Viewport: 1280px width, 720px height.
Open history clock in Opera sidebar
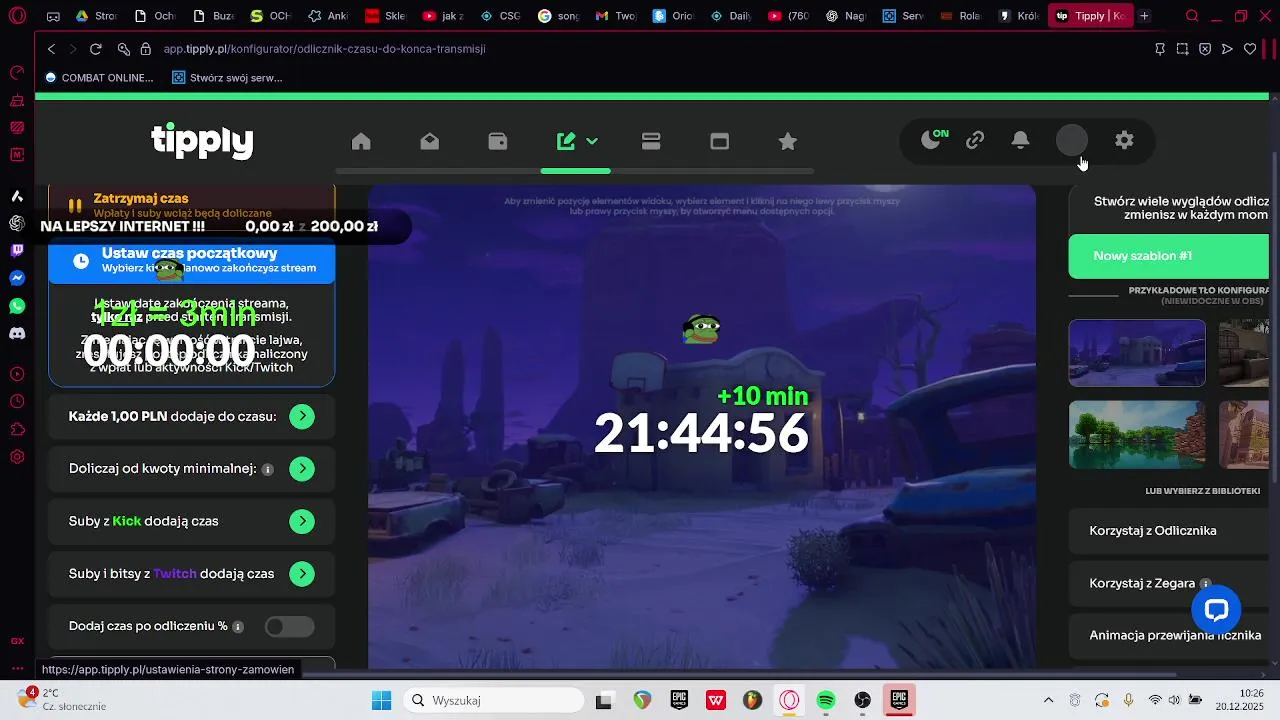(17, 401)
